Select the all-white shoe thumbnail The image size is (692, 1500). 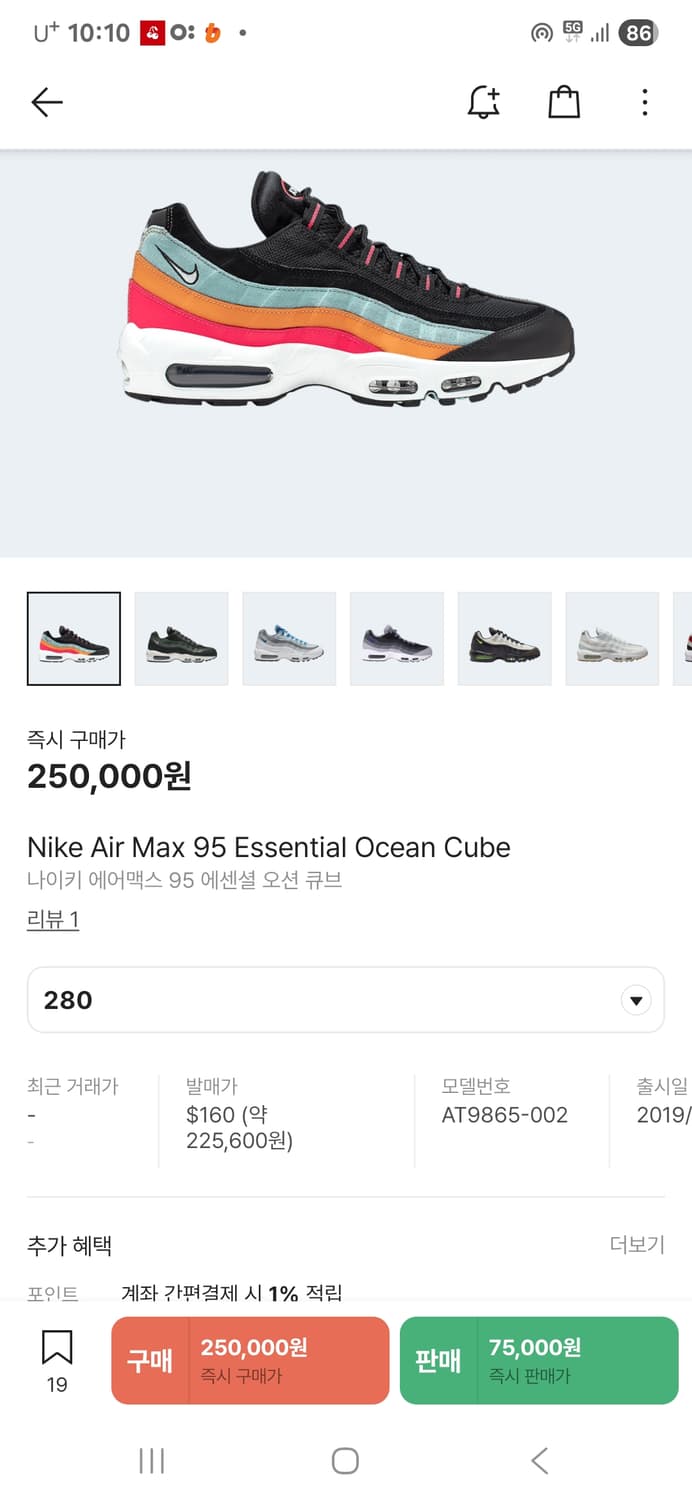[612, 639]
